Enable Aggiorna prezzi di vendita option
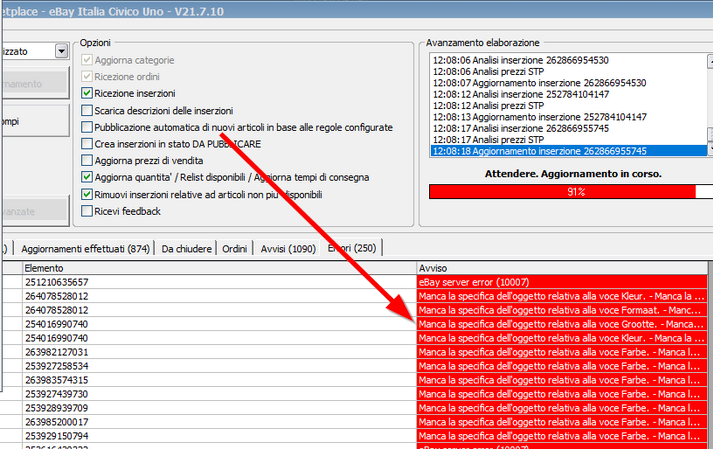Viewport: 713px width, 449px height. click(x=87, y=161)
